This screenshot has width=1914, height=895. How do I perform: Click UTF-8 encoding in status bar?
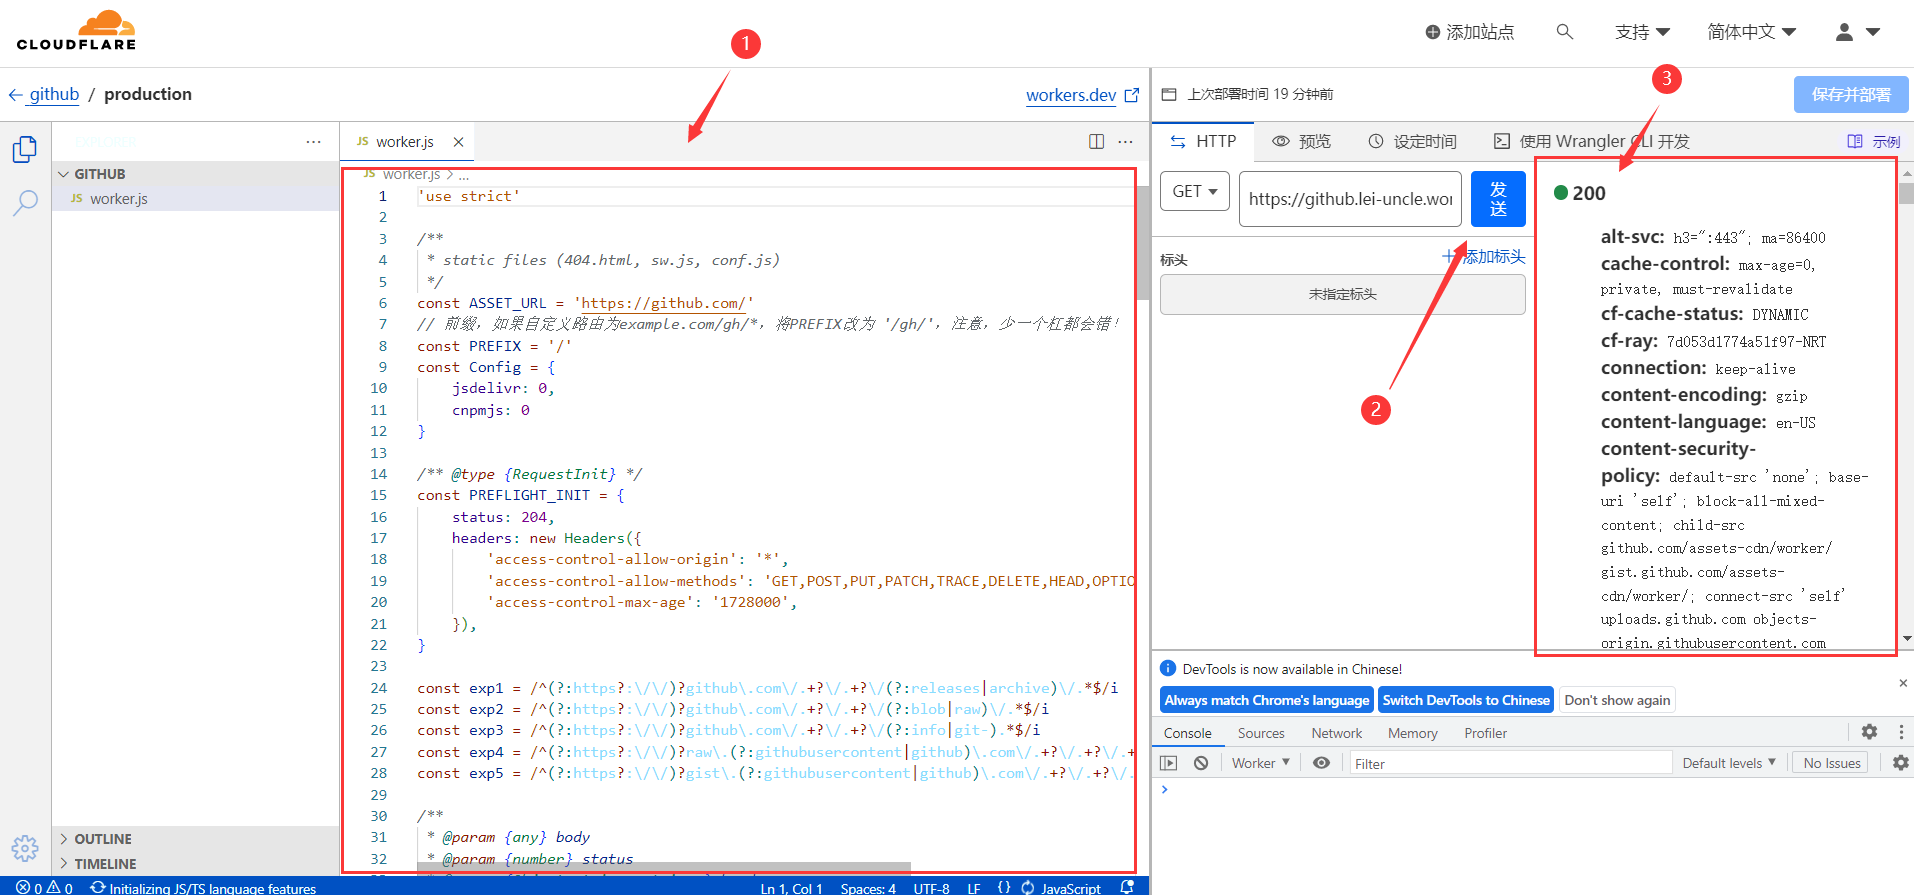[931, 888]
